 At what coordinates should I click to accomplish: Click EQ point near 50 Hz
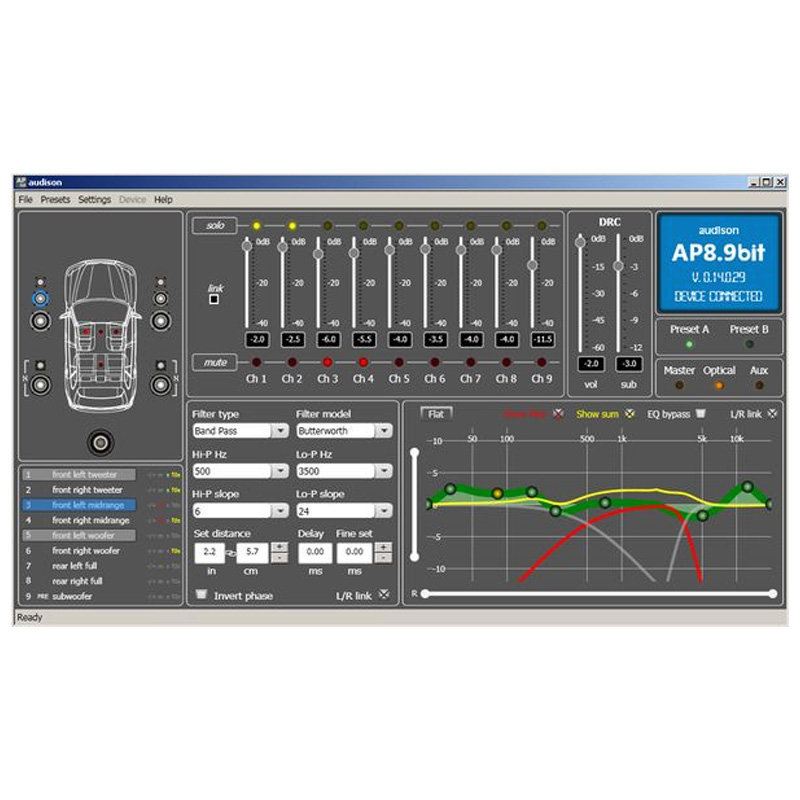point(450,489)
